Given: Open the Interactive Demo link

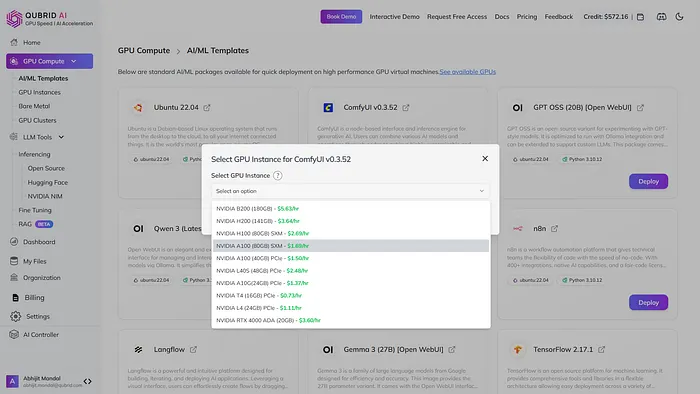Looking at the screenshot, I should (394, 17).
